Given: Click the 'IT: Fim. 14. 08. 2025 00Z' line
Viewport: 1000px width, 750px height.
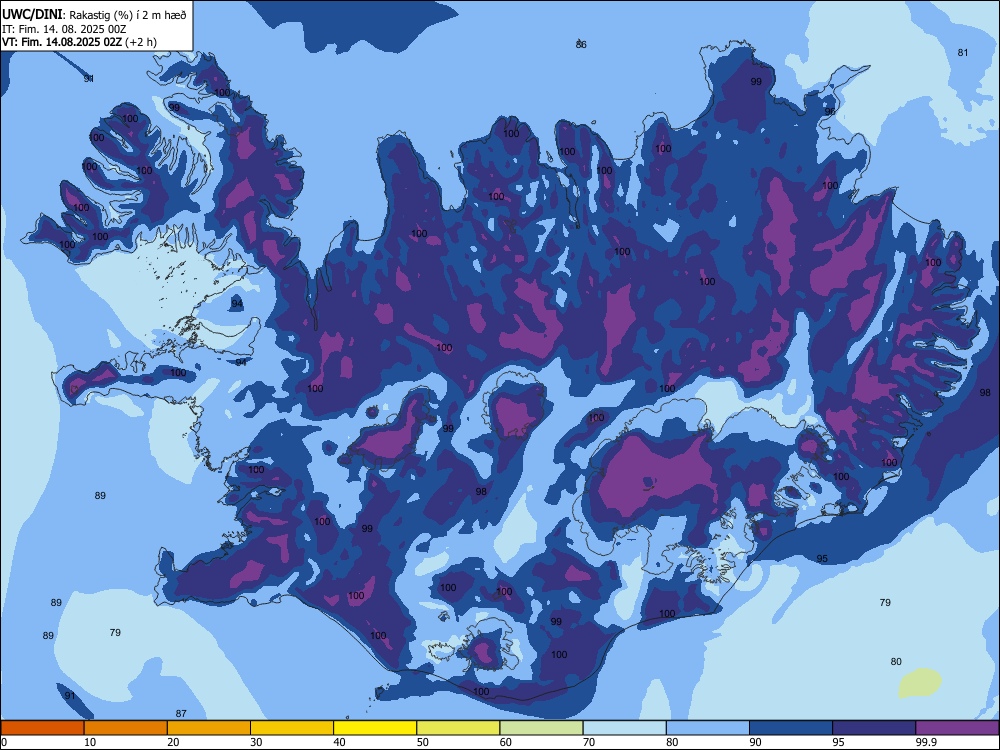Looking at the screenshot, I should [64, 29].
